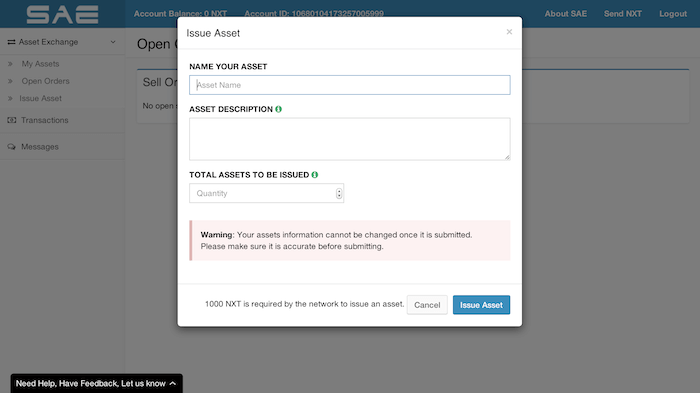Image resolution: width=700 pixels, height=393 pixels.
Task: Focus the Asset Name input field
Action: click(350, 85)
